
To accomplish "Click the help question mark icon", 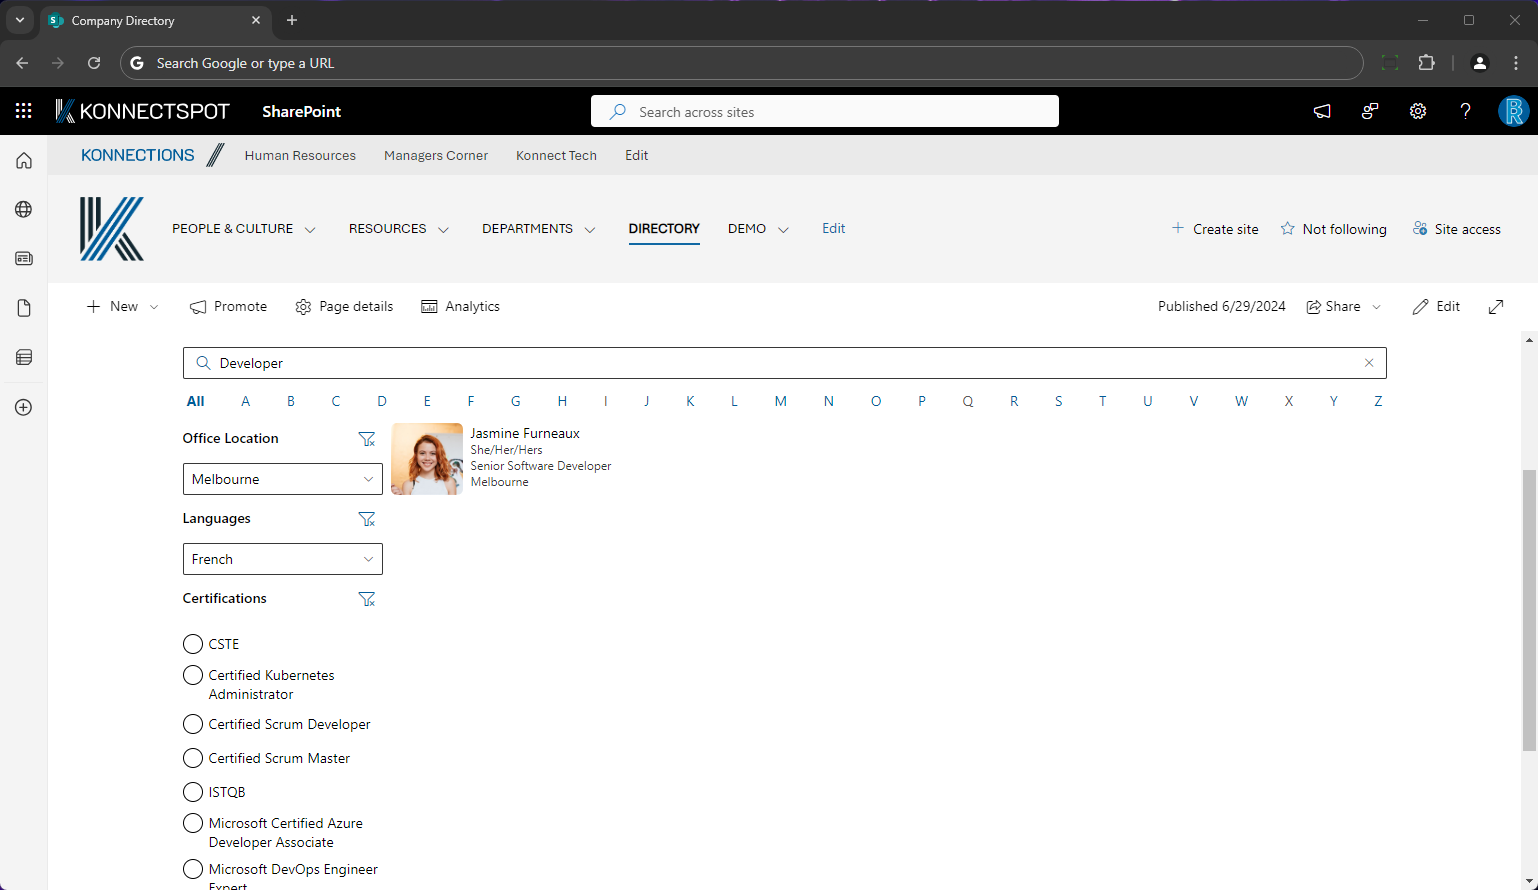I will tap(1465, 112).
